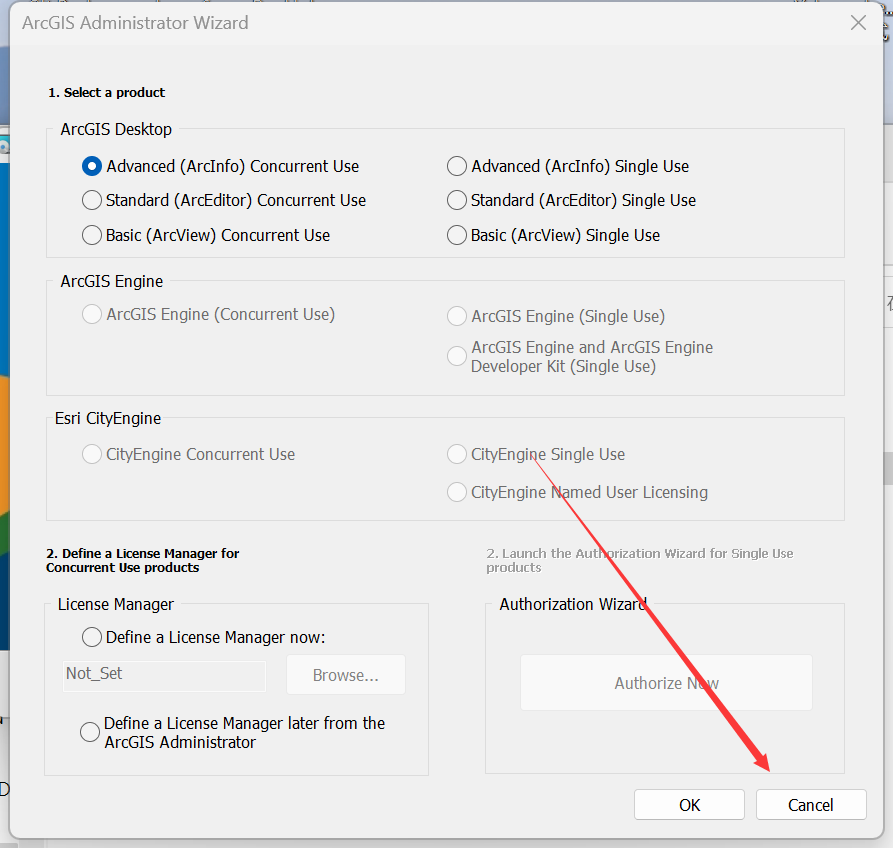Select Define a License Manager later option
Screen dimensions: 893x848
click(90, 732)
